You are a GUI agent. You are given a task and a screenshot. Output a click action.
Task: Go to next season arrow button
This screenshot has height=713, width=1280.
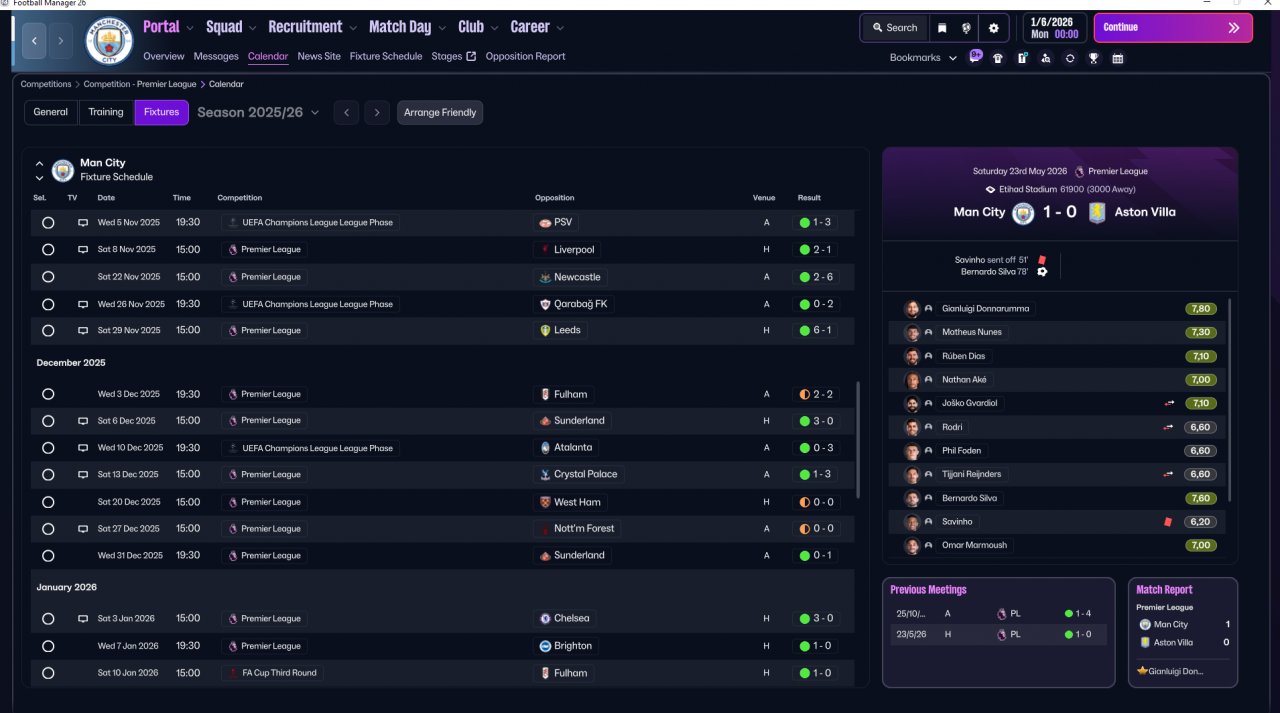(377, 113)
